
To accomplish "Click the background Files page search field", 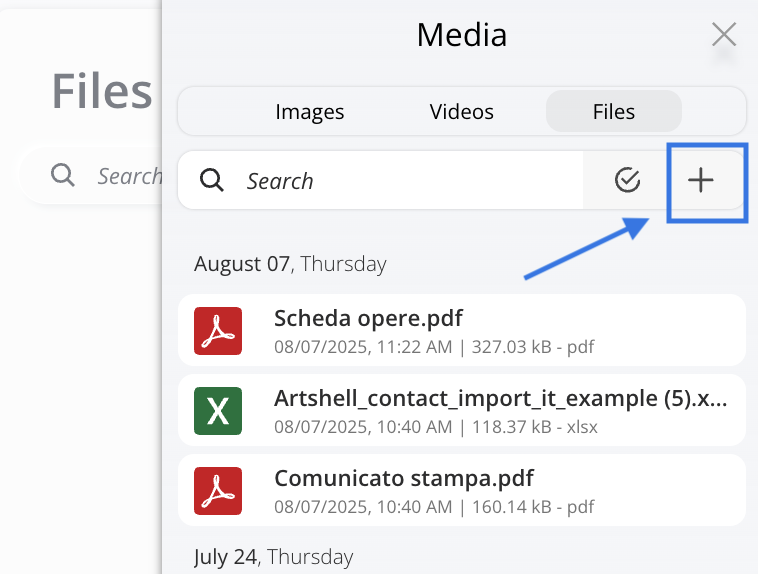I will point(91,175).
